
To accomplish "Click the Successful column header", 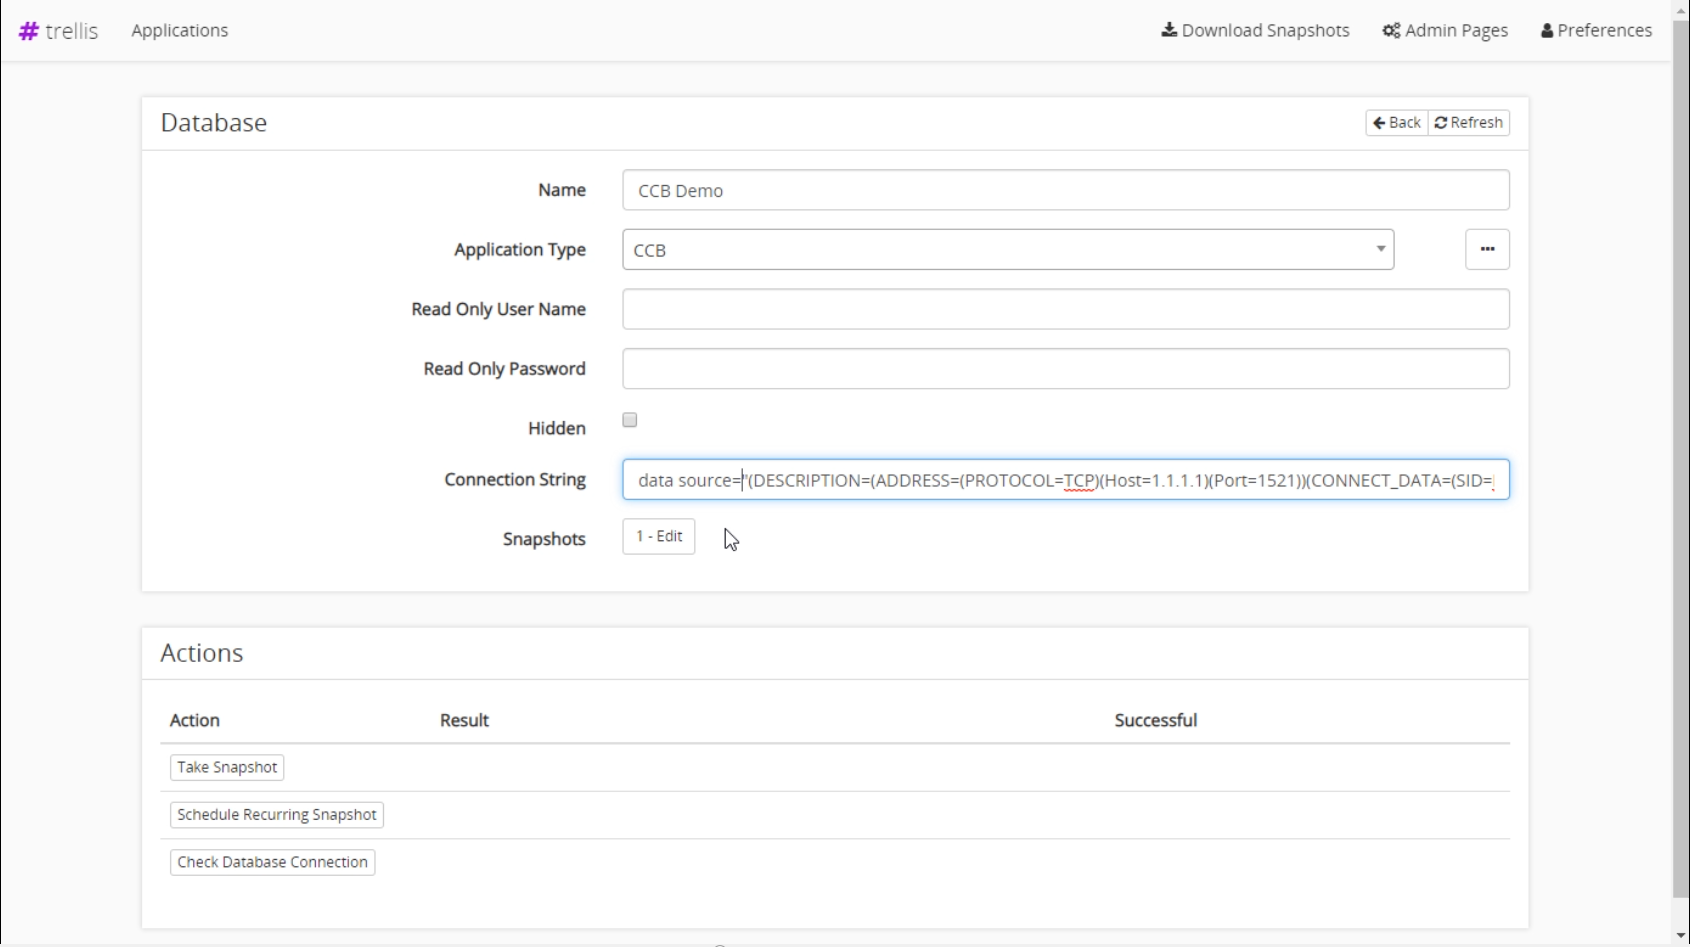I will (x=1156, y=720).
